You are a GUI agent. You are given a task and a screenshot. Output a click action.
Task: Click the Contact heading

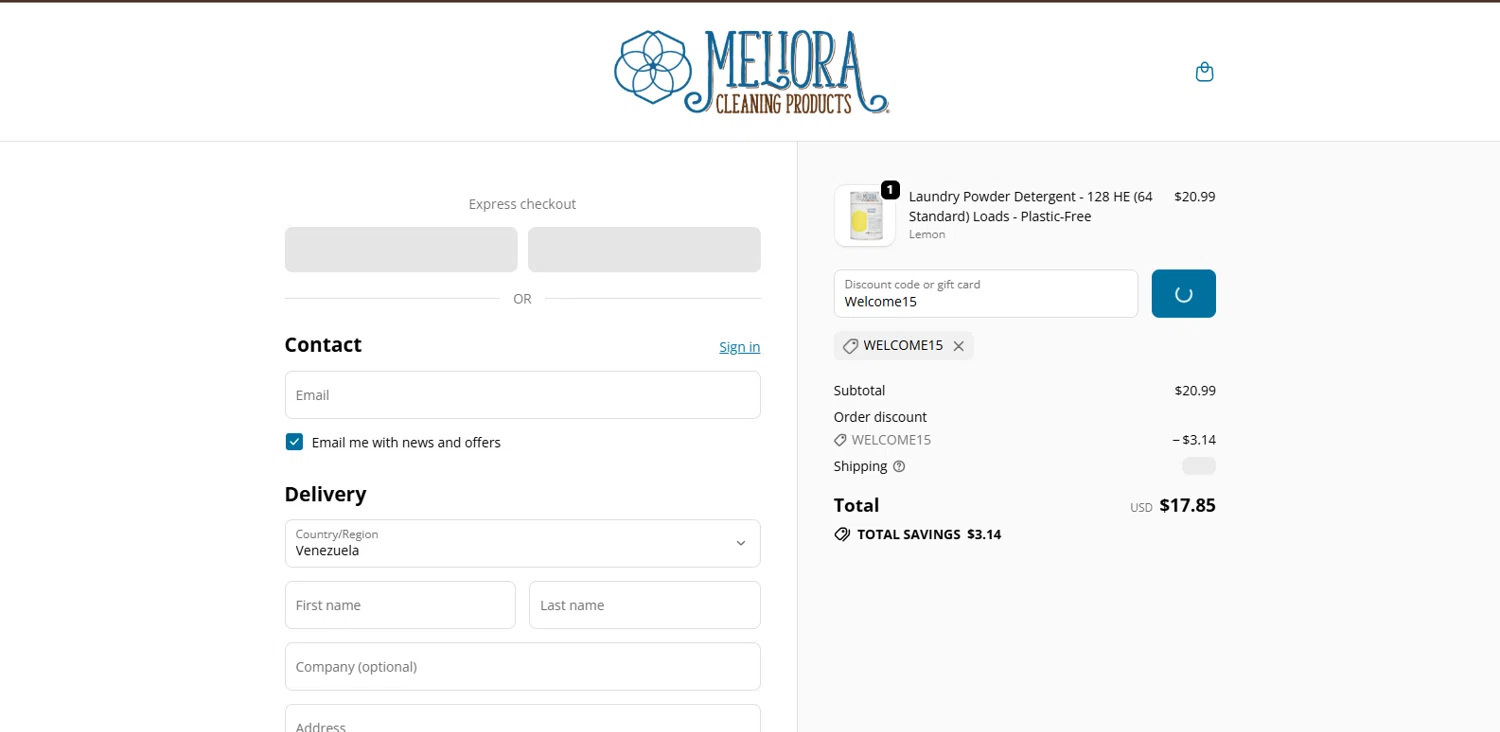pyautogui.click(x=323, y=345)
